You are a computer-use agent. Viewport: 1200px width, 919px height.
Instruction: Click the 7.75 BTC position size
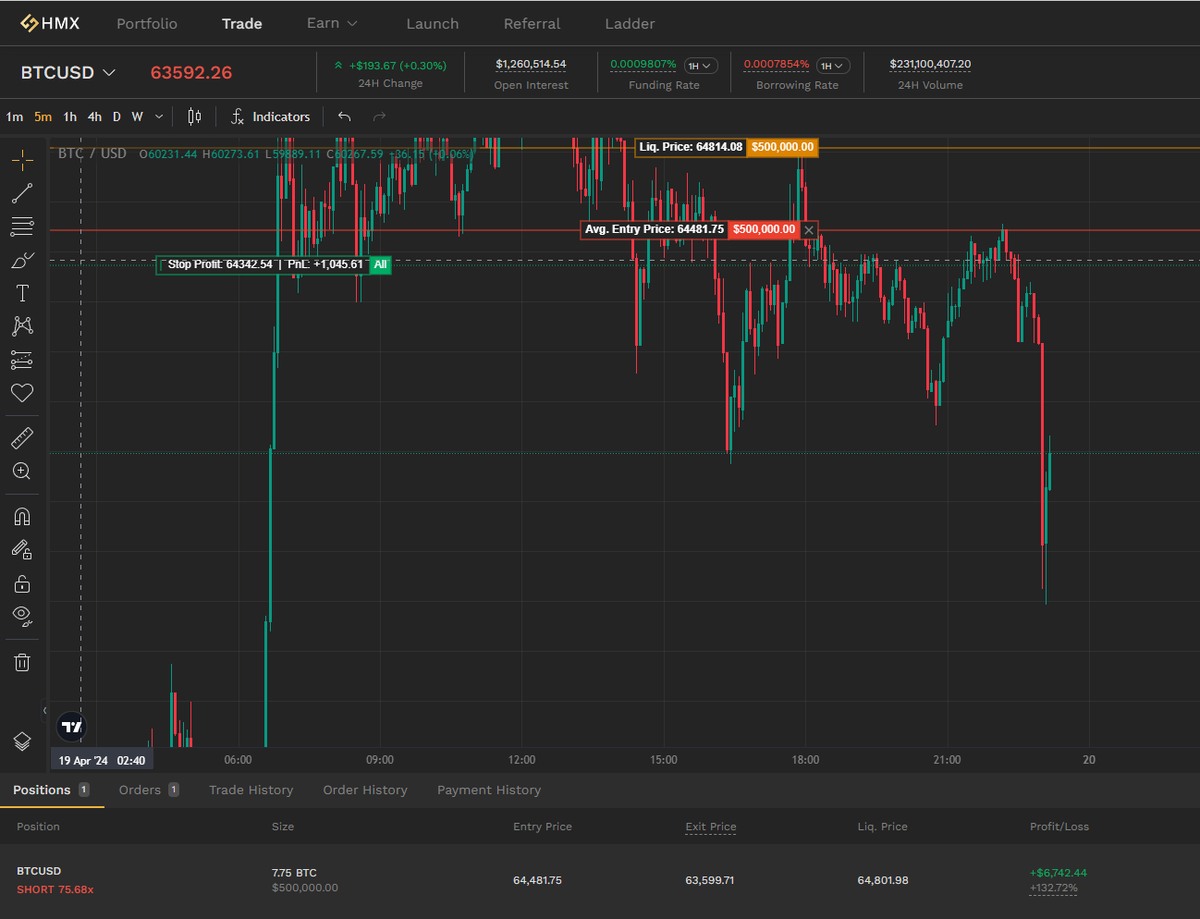[x=294, y=873]
